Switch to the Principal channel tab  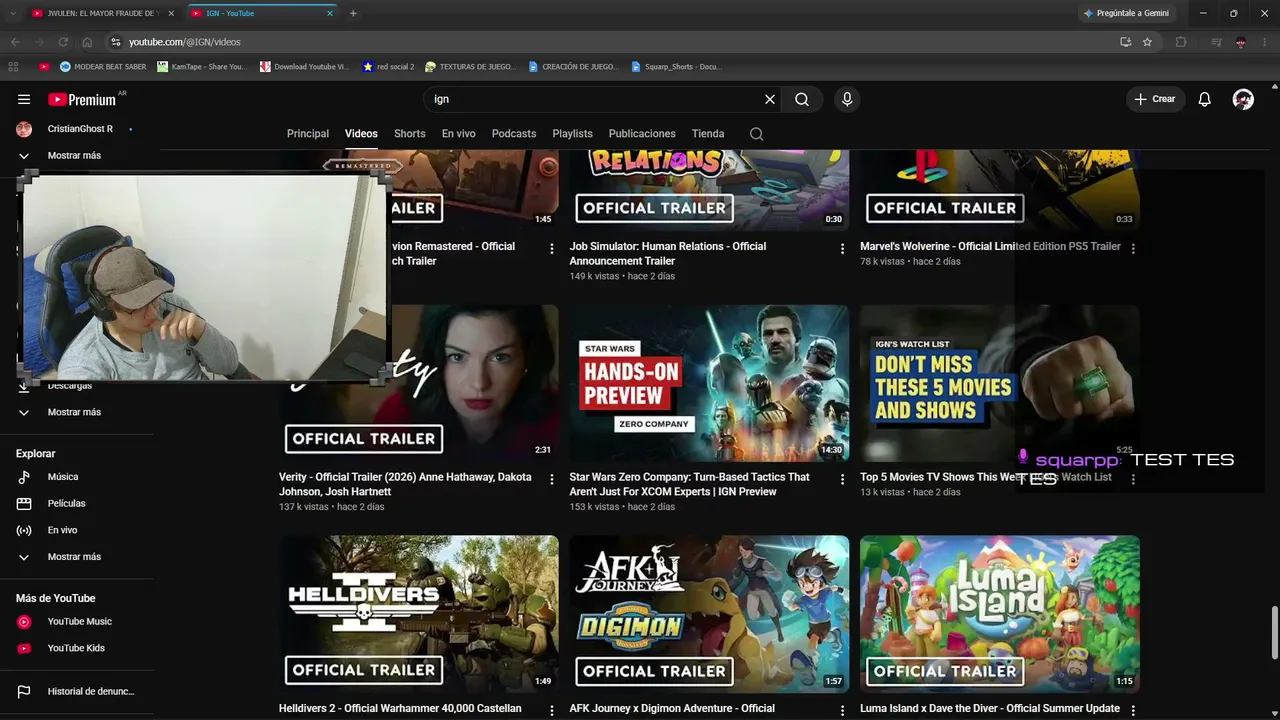pyautogui.click(x=308, y=134)
